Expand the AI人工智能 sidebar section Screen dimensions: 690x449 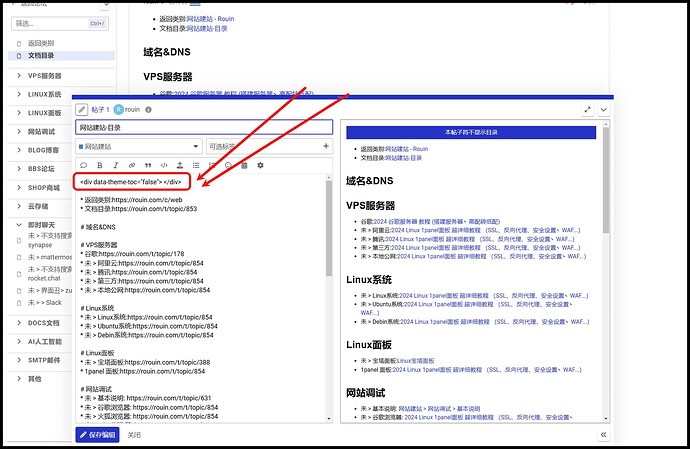click(x=19, y=341)
